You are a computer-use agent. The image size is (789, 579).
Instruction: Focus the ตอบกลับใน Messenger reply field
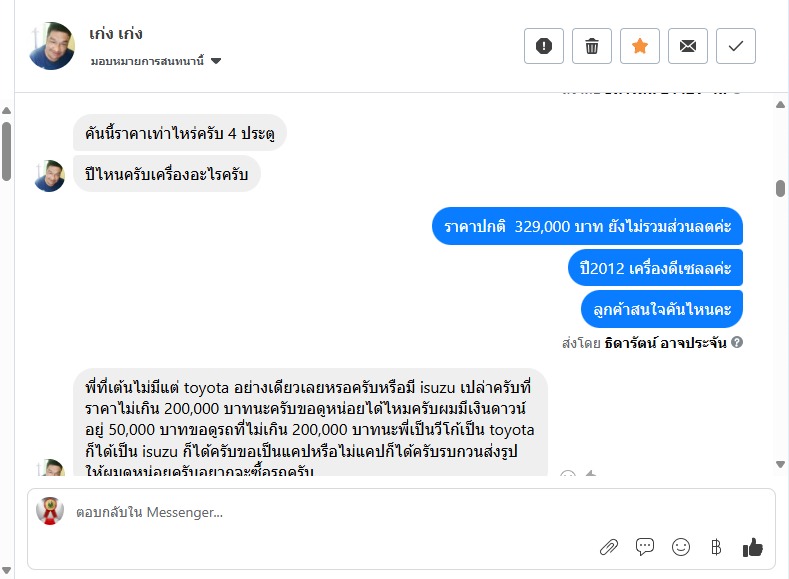point(300,513)
